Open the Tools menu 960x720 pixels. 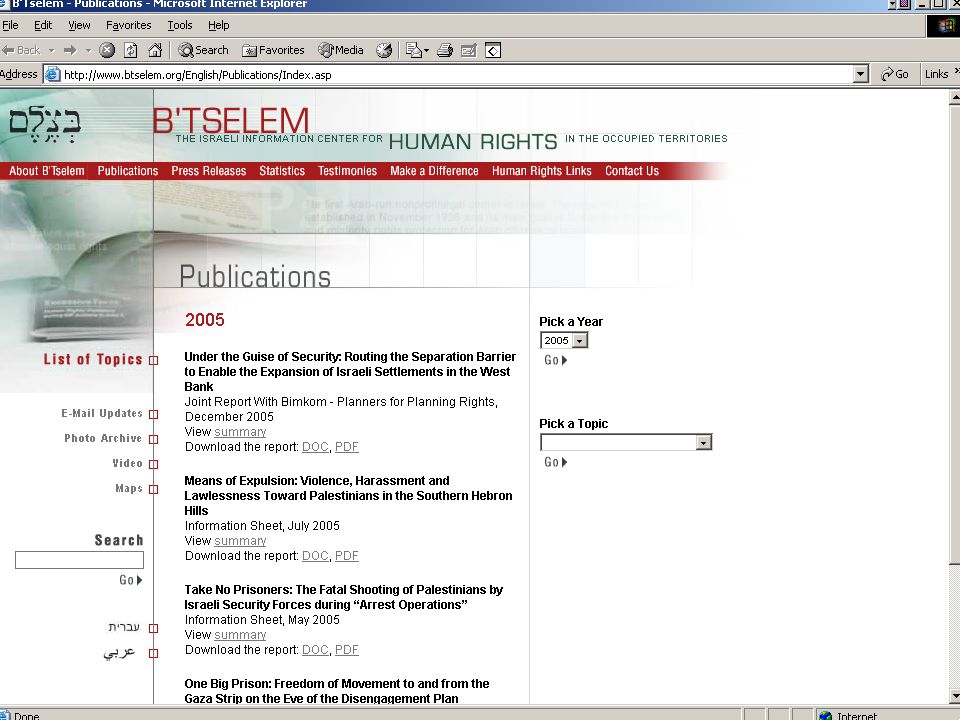click(x=180, y=25)
